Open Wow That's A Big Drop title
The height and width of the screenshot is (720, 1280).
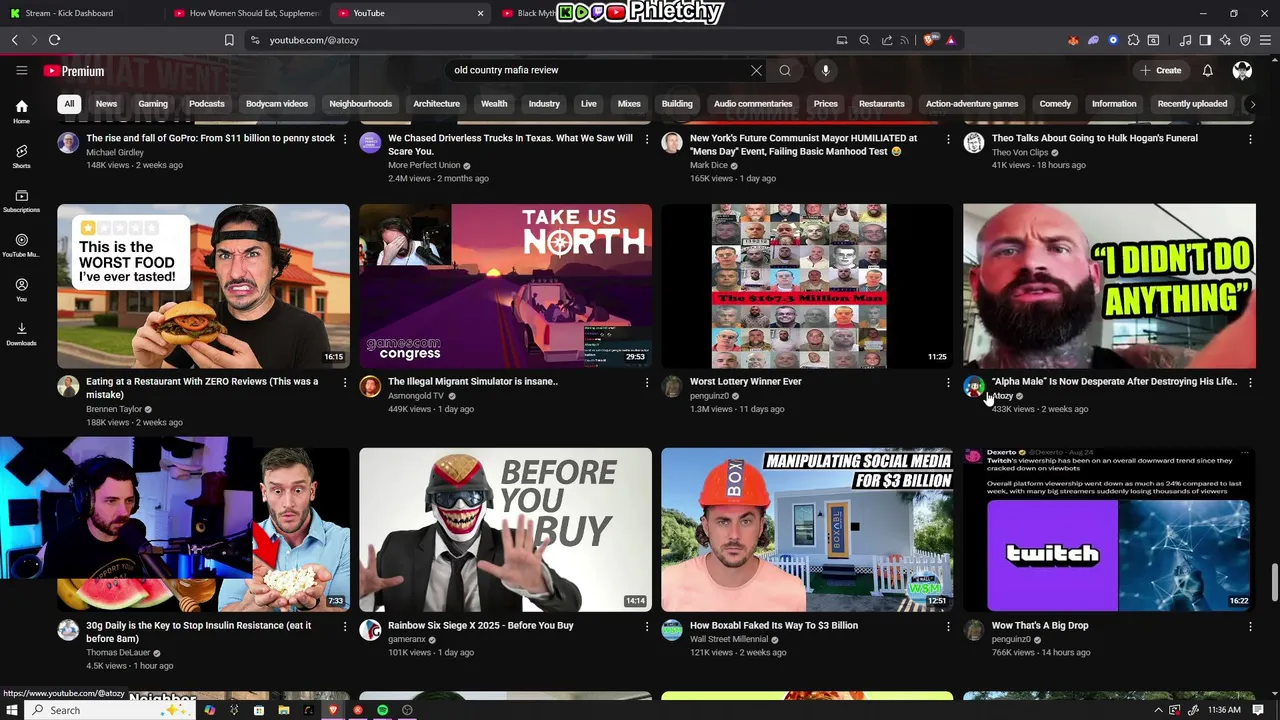(x=1040, y=626)
